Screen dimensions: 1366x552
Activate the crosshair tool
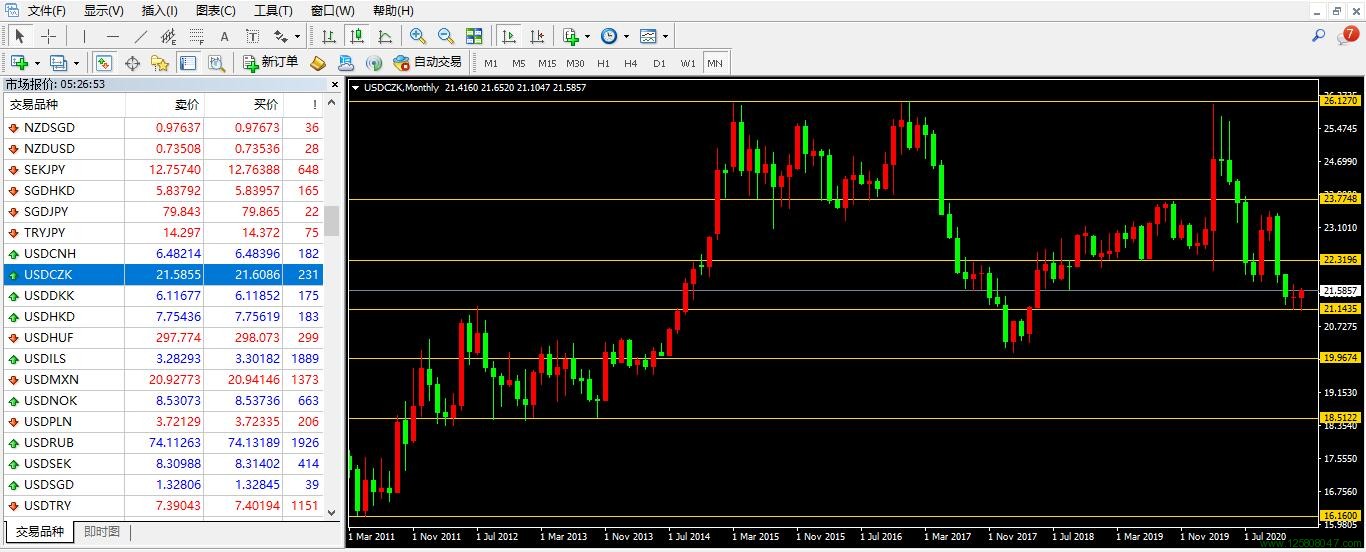point(47,36)
